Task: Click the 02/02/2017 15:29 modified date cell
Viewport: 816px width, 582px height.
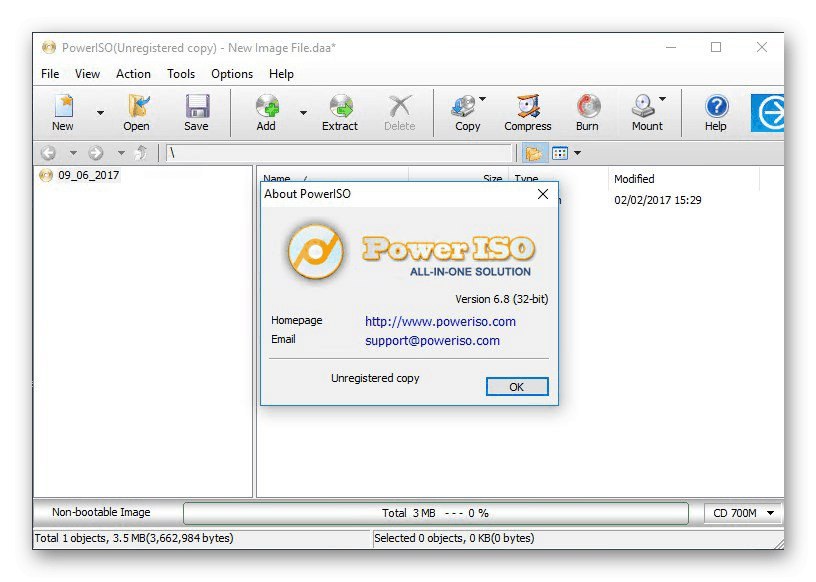Action: (658, 200)
